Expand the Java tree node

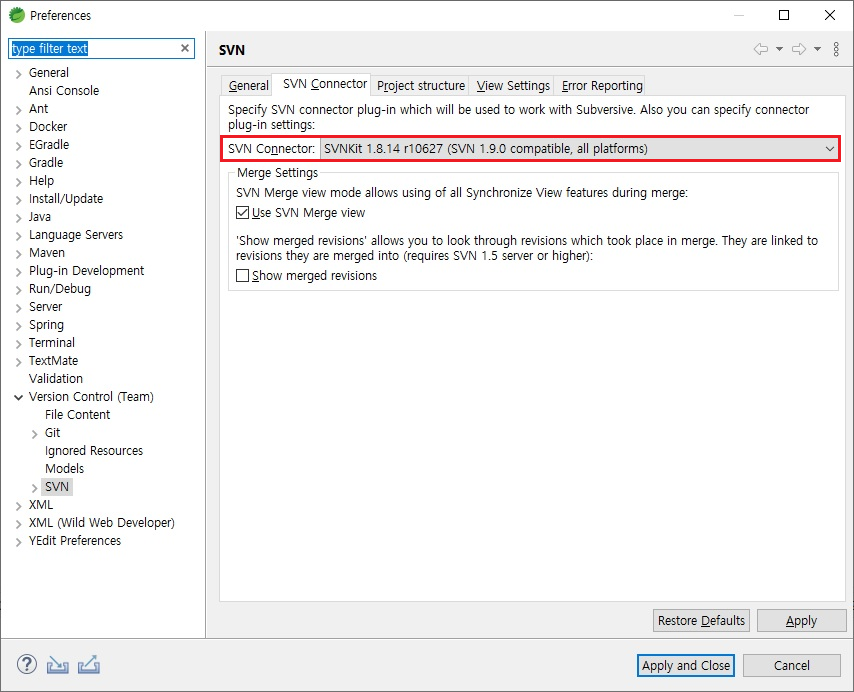[19, 218]
